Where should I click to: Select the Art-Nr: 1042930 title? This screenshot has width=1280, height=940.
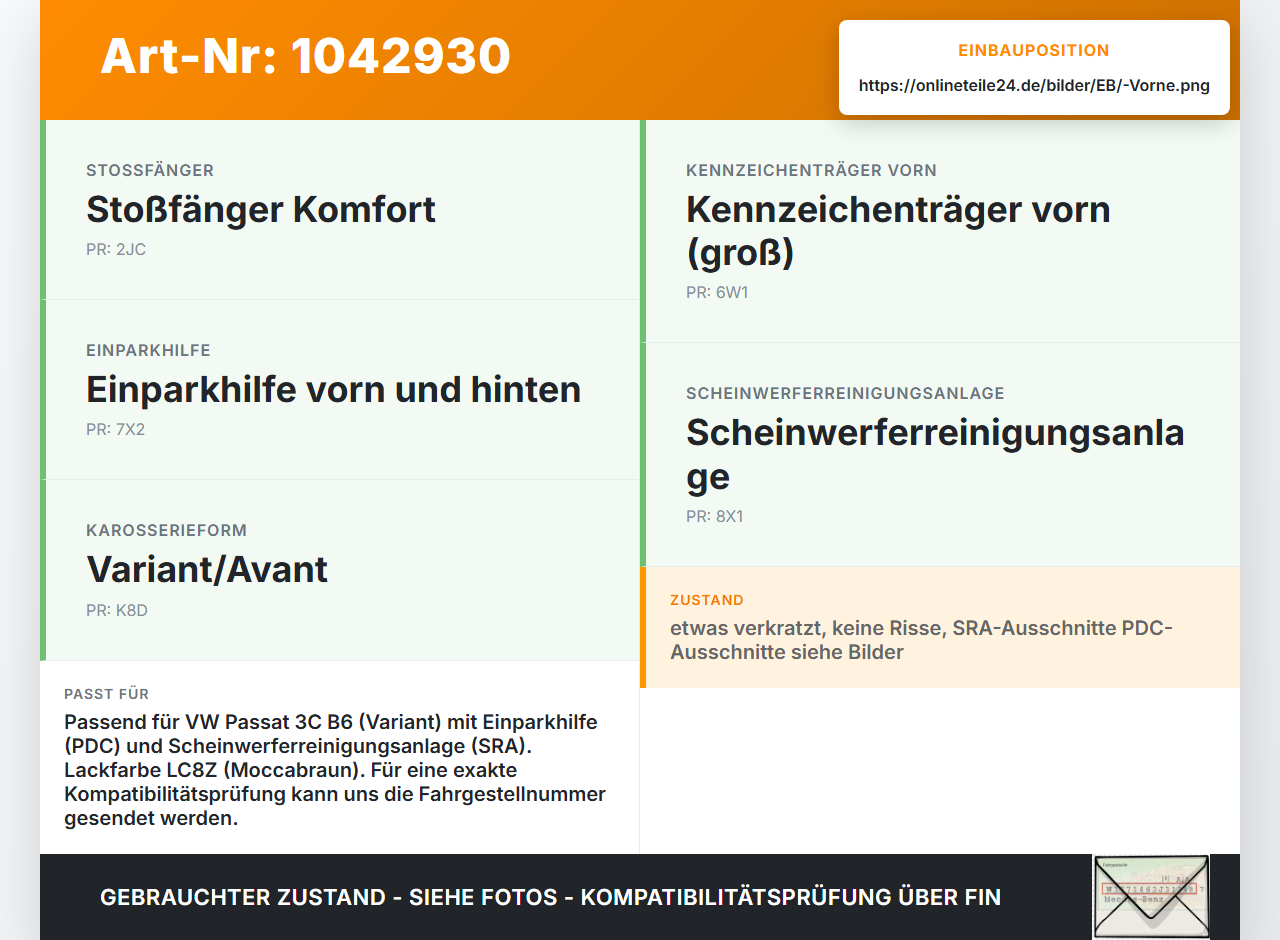click(305, 56)
